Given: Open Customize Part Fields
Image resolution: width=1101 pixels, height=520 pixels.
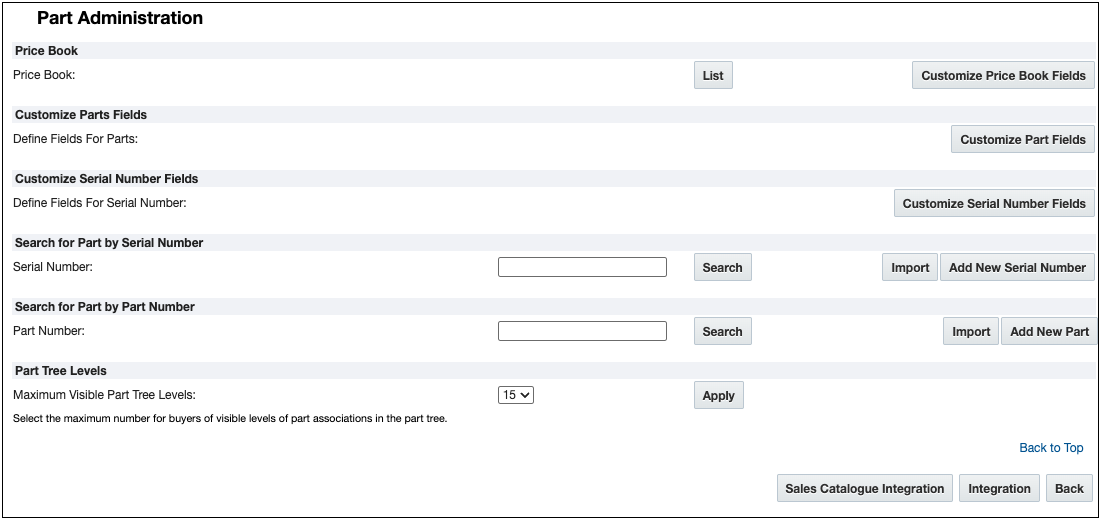Looking at the screenshot, I should [x=1022, y=139].
